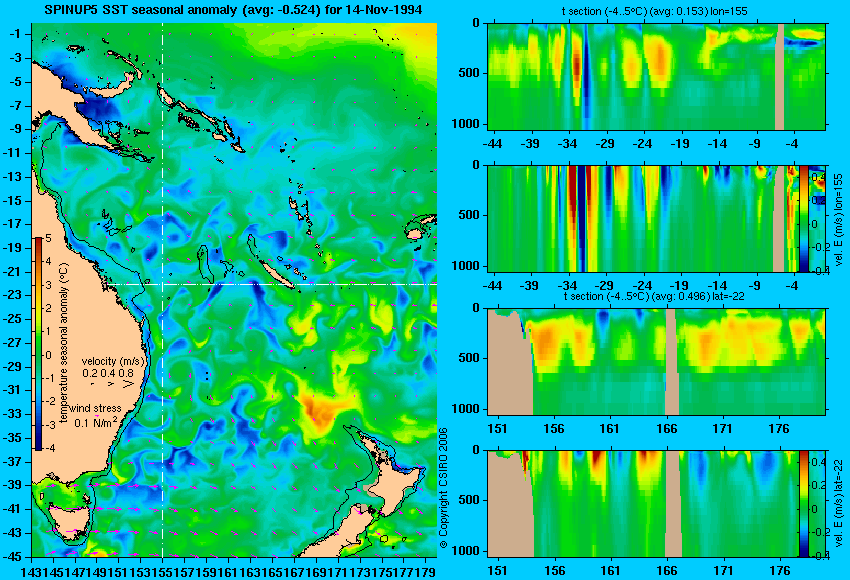Click the '179' longitude label on the map axis
The height and width of the screenshot is (580, 850).
[x=428, y=571]
